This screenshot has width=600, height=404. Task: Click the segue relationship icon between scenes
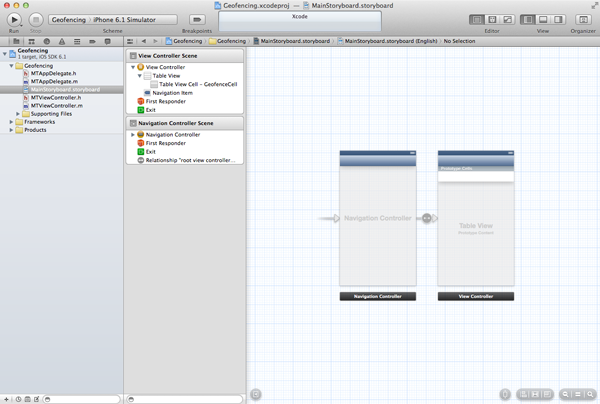pyautogui.click(x=427, y=218)
